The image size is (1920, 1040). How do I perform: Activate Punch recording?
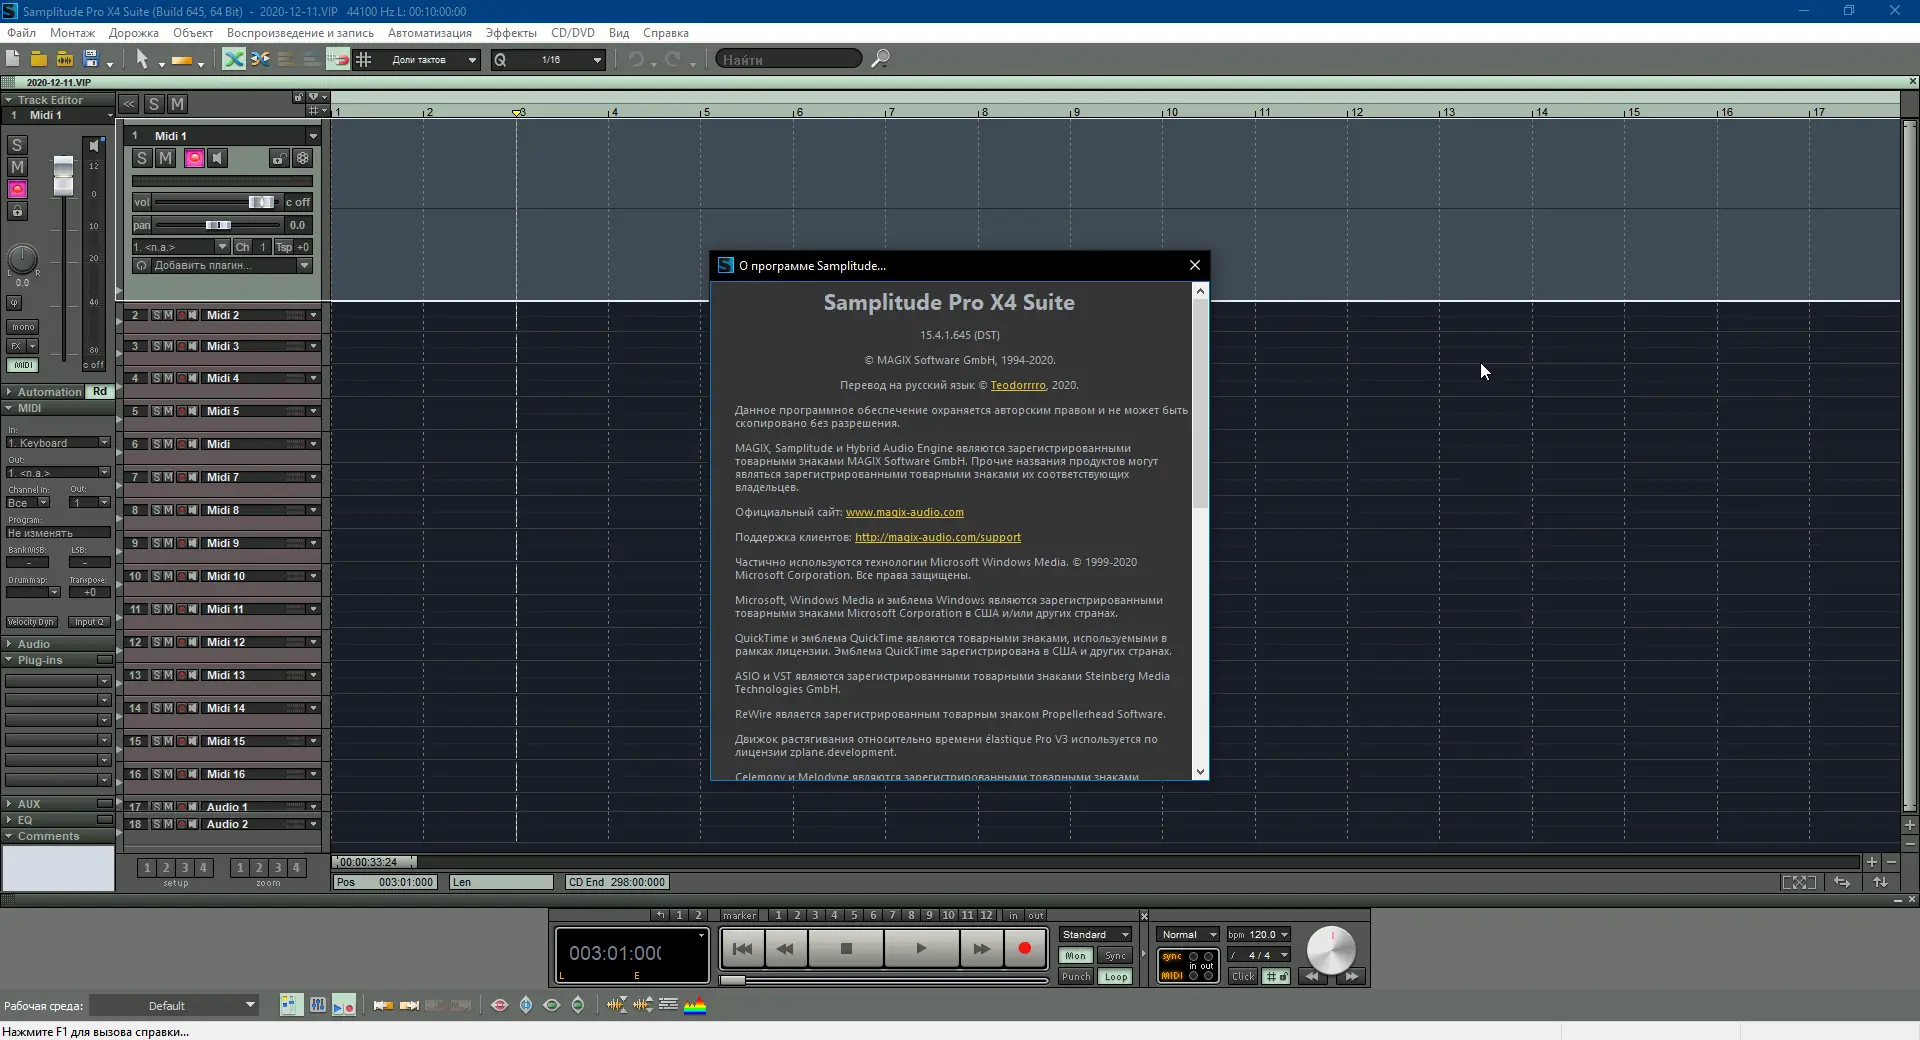[1075, 977]
